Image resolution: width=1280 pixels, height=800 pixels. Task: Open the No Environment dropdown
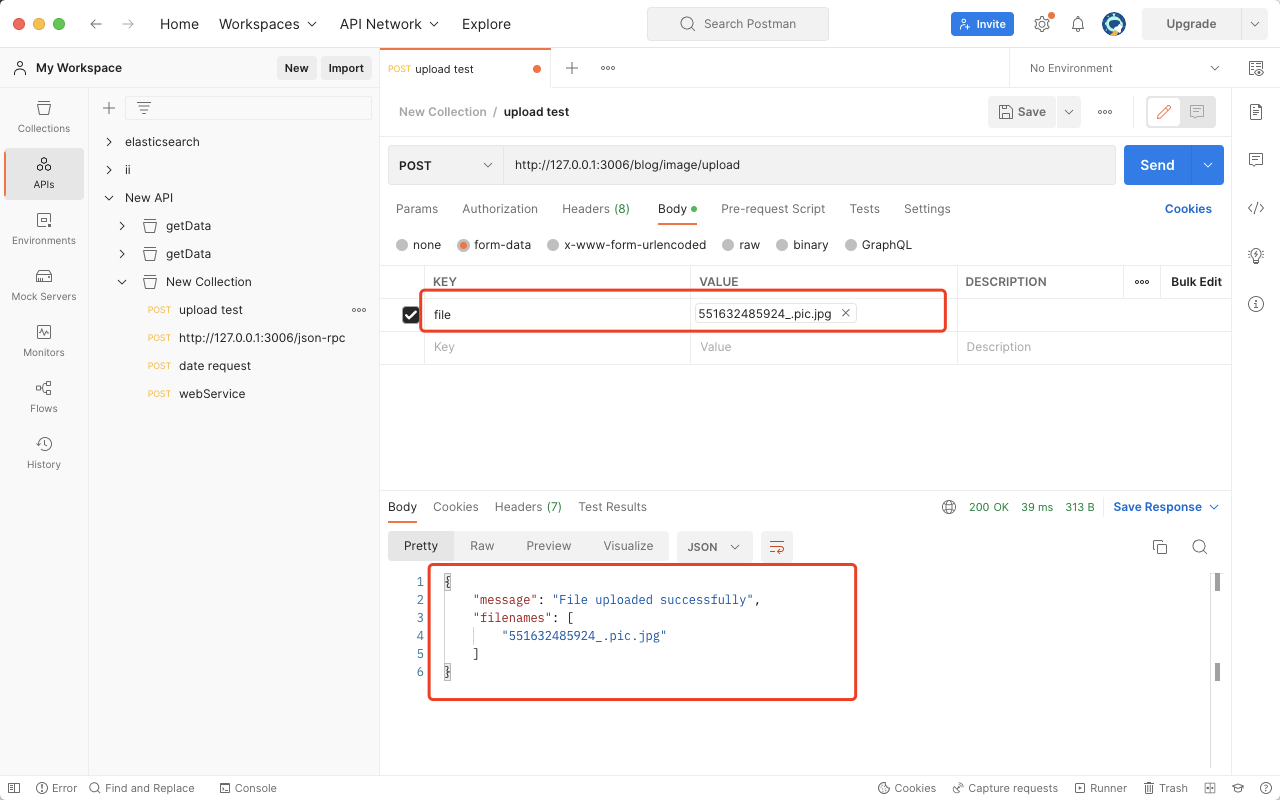coord(1124,68)
